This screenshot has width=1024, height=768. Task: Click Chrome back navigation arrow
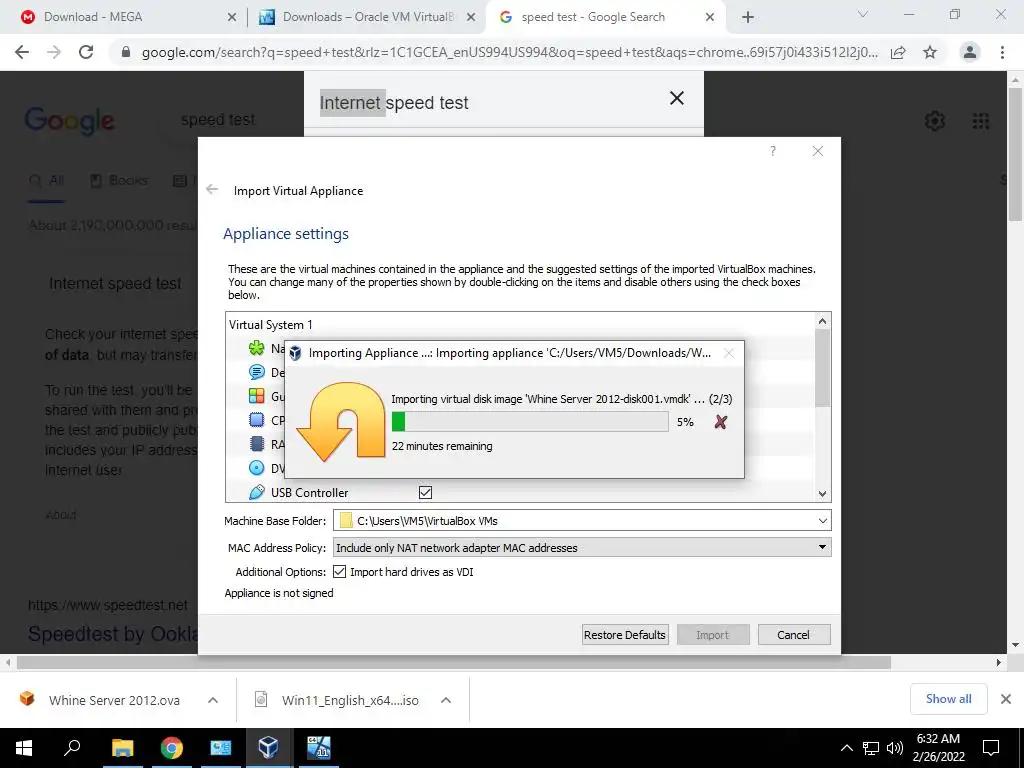(22, 52)
